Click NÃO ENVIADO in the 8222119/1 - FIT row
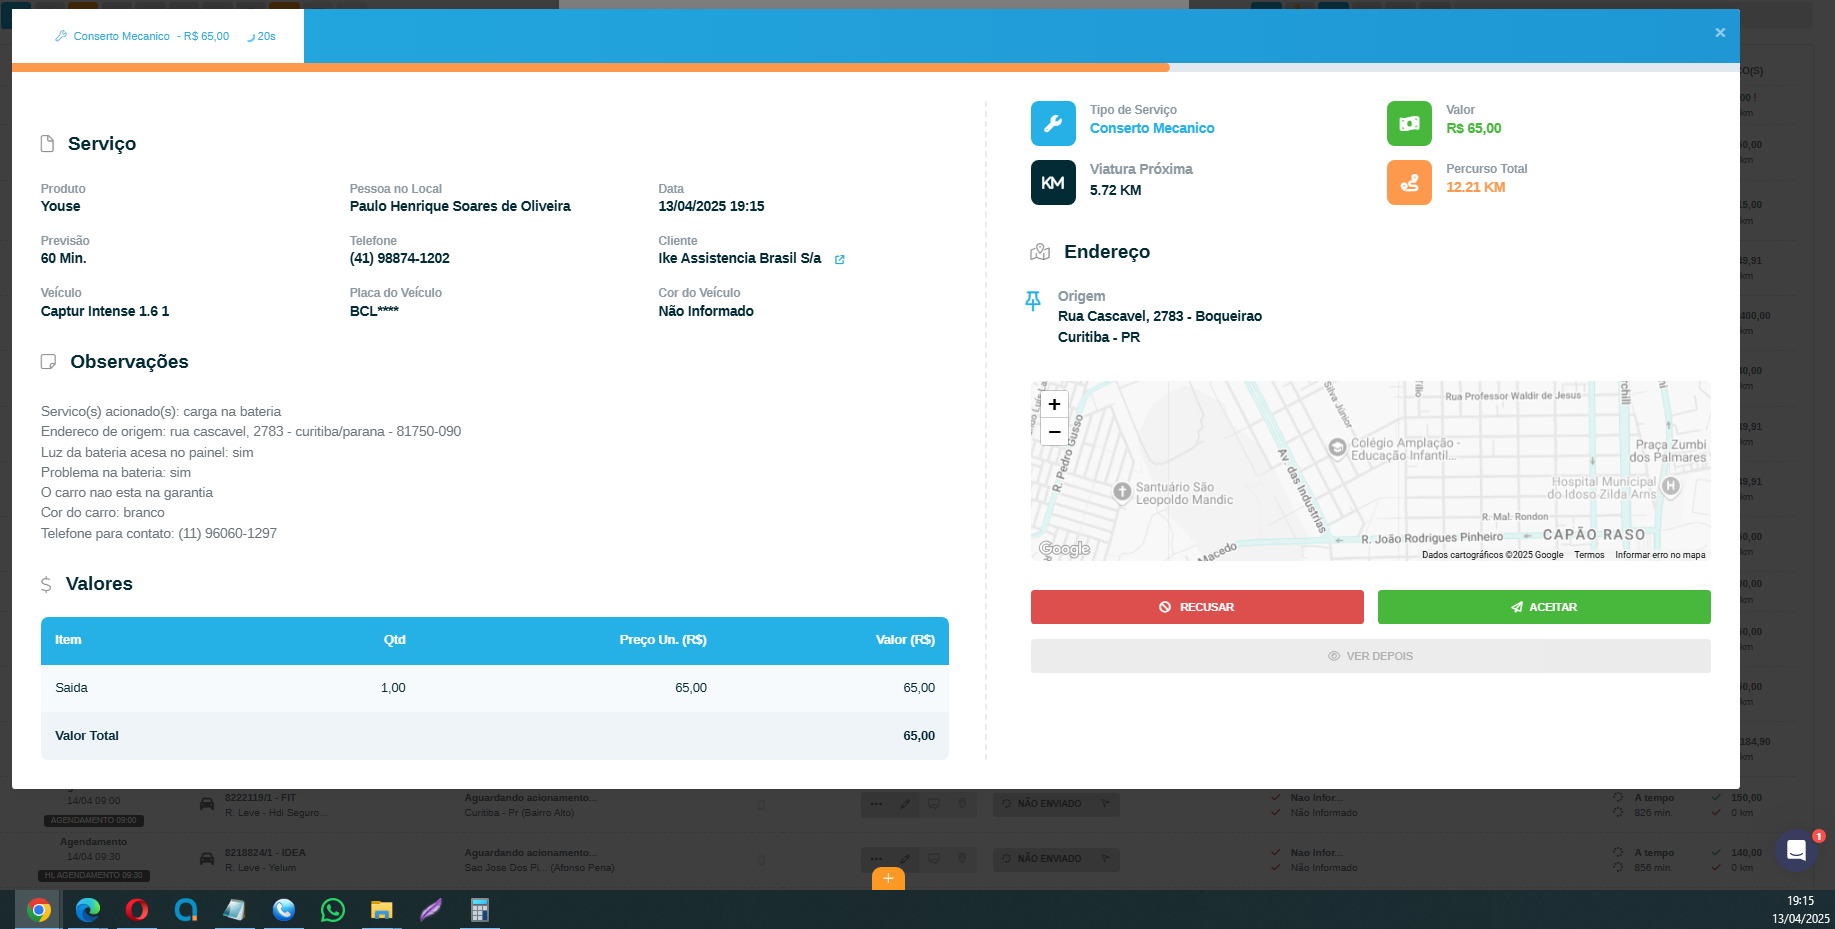The image size is (1835, 929). tap(1056, 804)
